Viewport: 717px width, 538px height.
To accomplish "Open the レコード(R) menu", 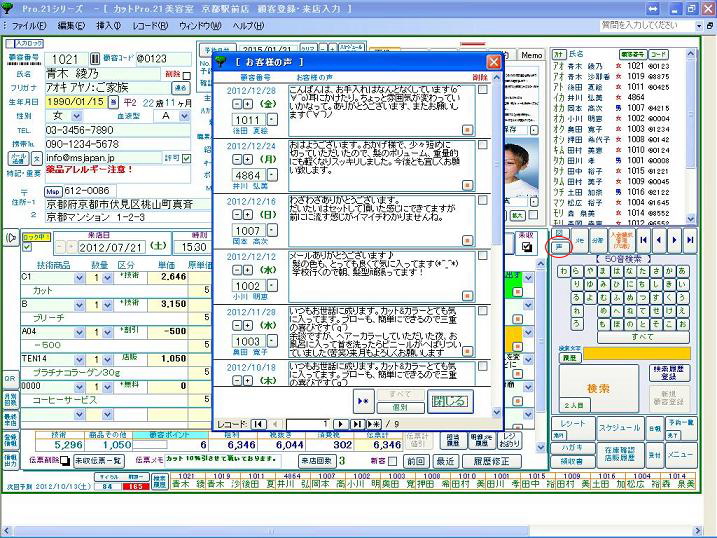I will (x=150, y=26).
